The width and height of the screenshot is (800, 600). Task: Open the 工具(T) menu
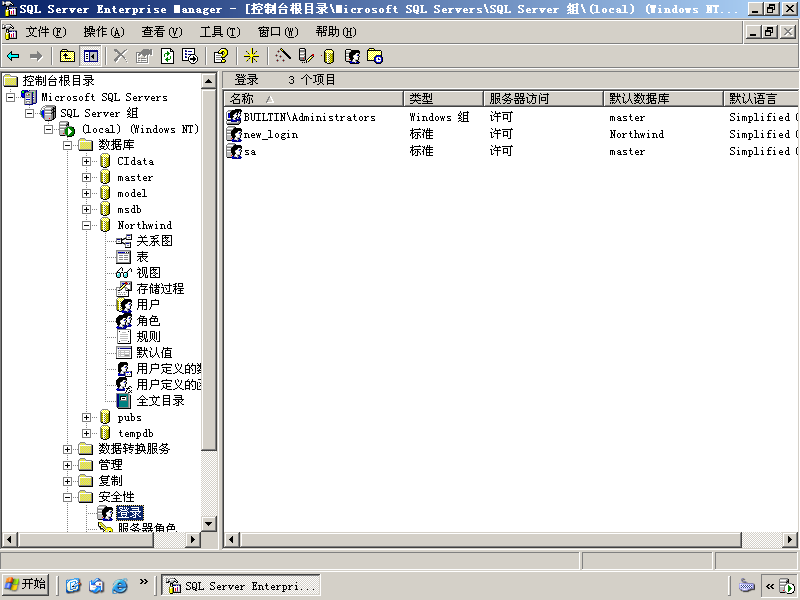point(220,32)
